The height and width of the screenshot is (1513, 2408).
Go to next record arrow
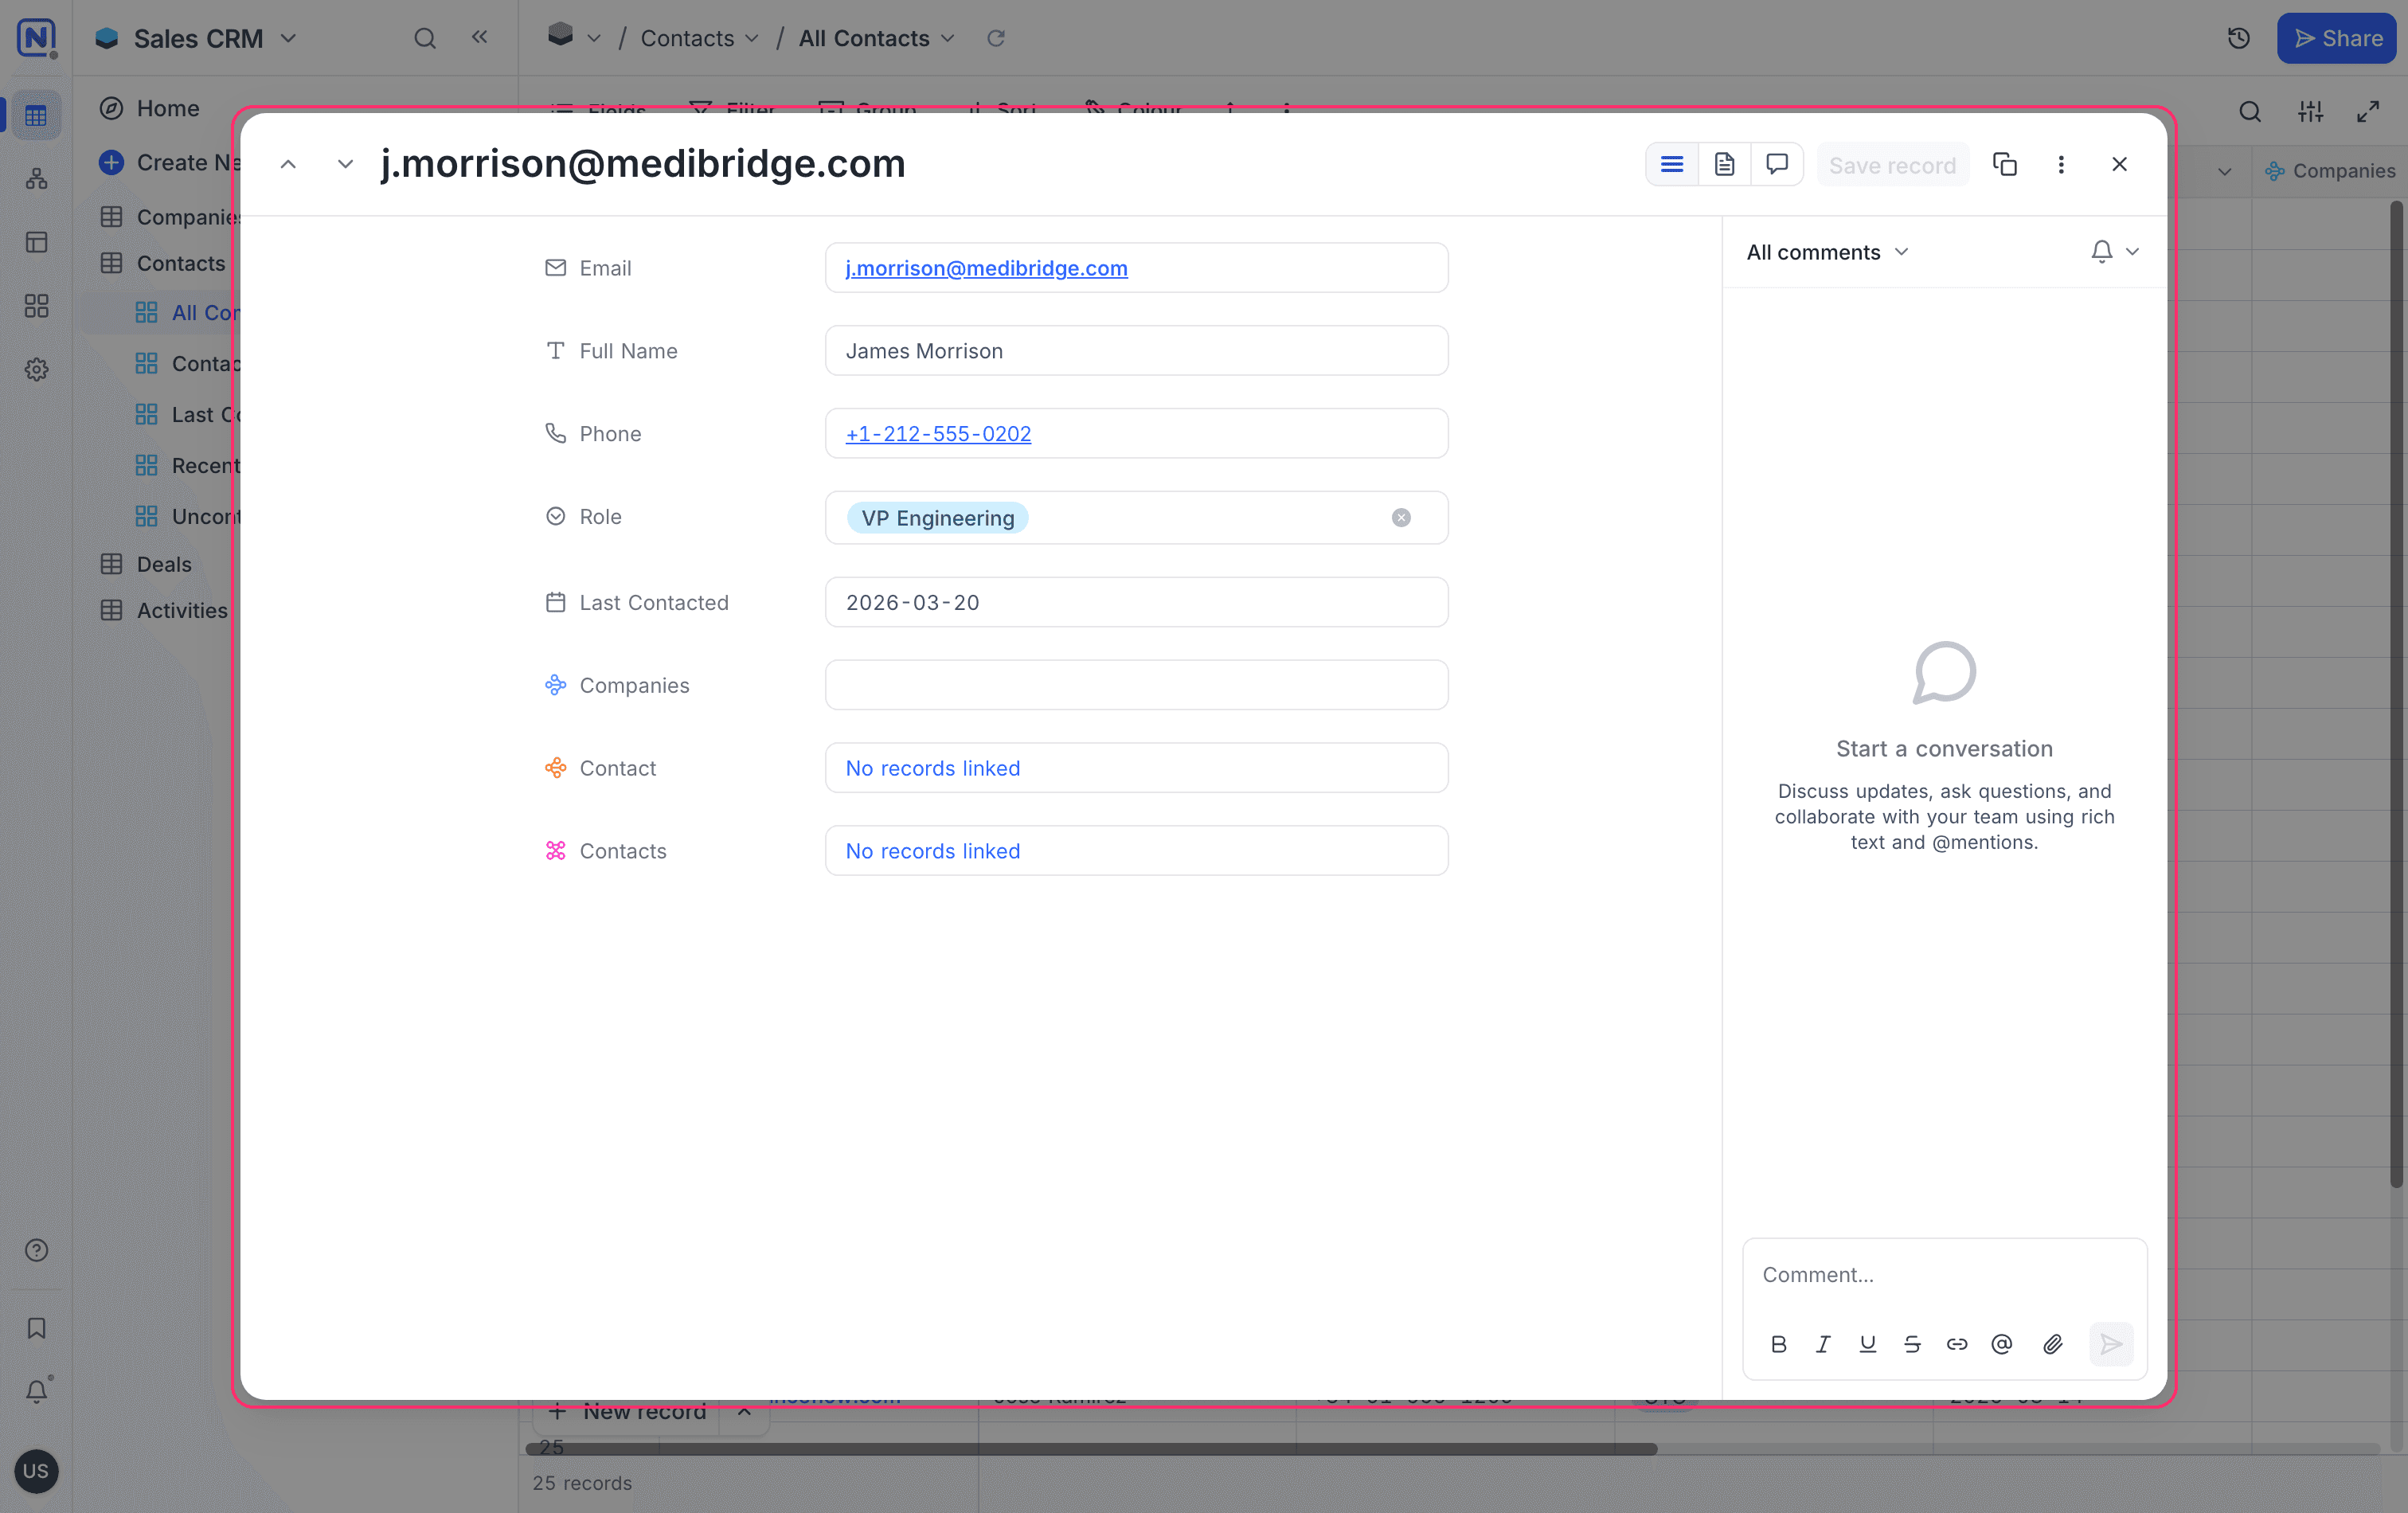coord(345,164)
